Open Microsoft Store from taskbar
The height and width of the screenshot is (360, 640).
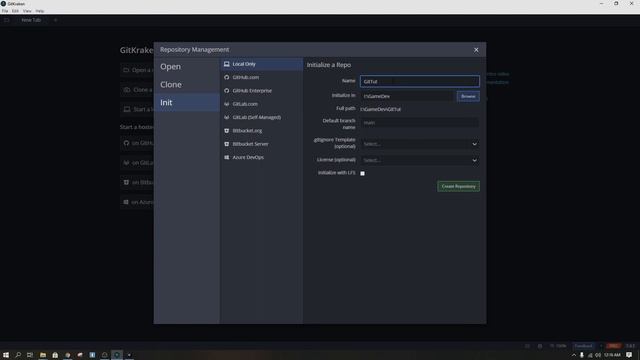point(55,355)
